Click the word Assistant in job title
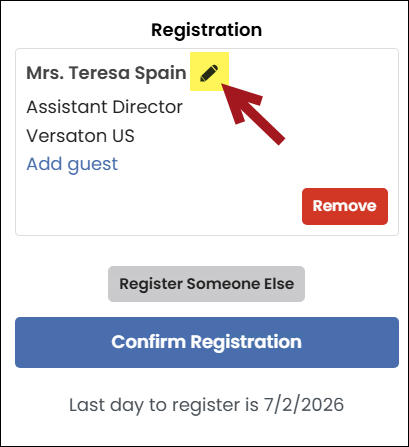This screenshot has height=447, width=409. tap(67, 107)
